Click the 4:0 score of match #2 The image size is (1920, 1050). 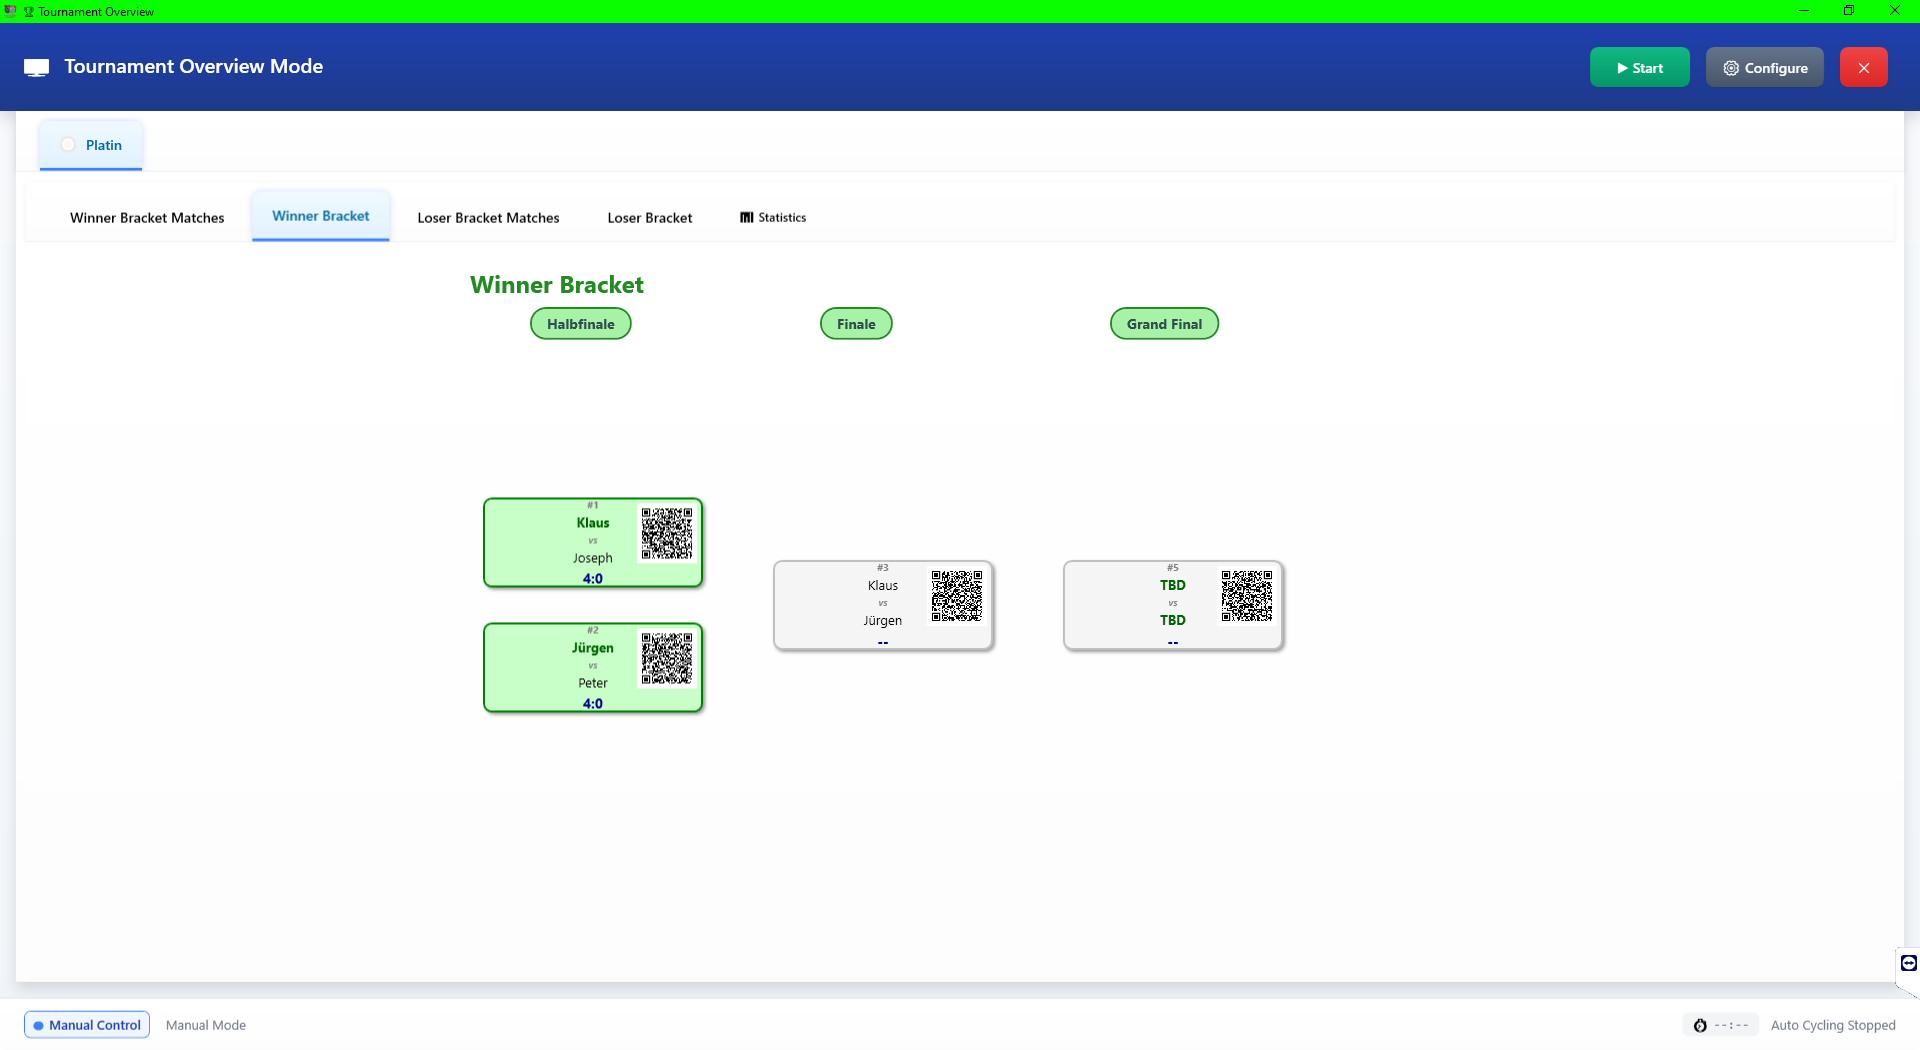592,703
